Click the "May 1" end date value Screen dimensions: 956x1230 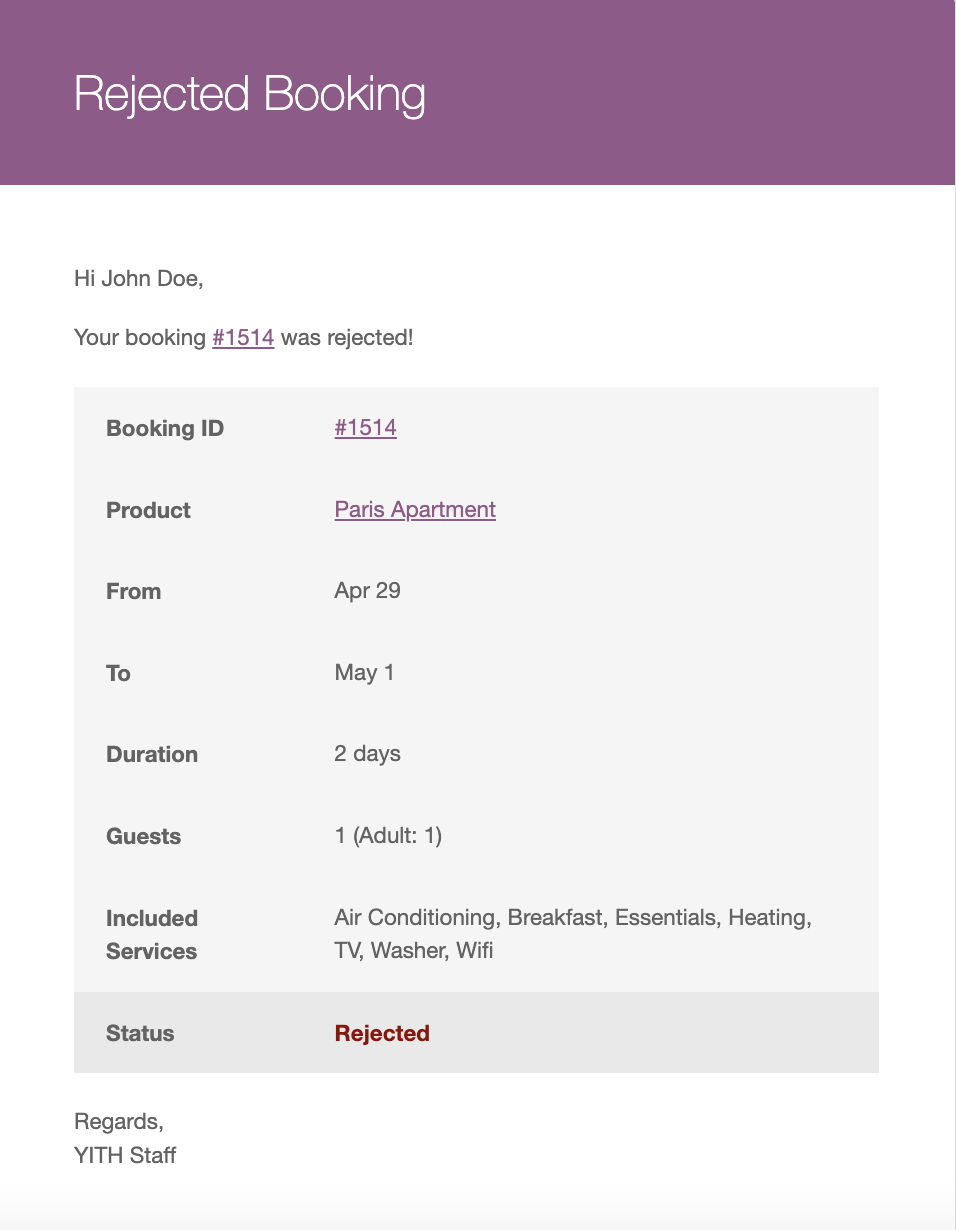(x=364, y=673)
